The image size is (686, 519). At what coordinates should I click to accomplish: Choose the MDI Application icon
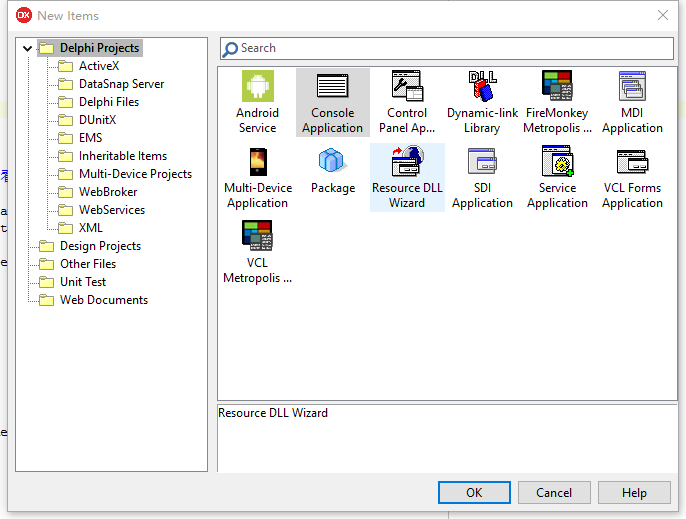(632, 86)
